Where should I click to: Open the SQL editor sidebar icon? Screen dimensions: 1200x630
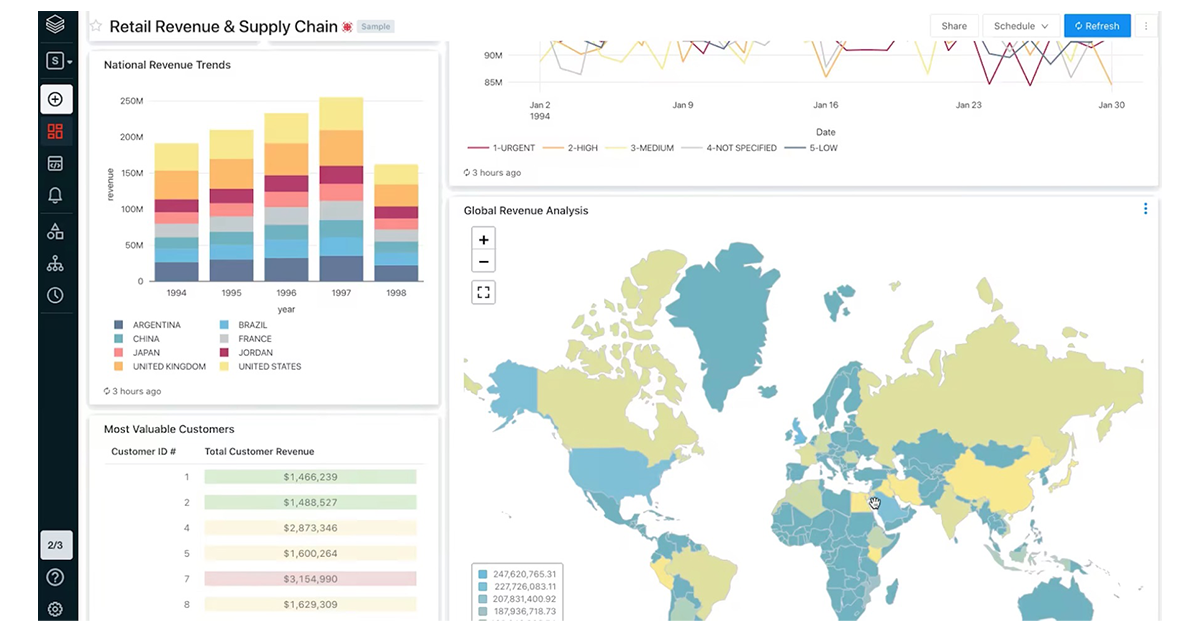(x=55, y=163)
